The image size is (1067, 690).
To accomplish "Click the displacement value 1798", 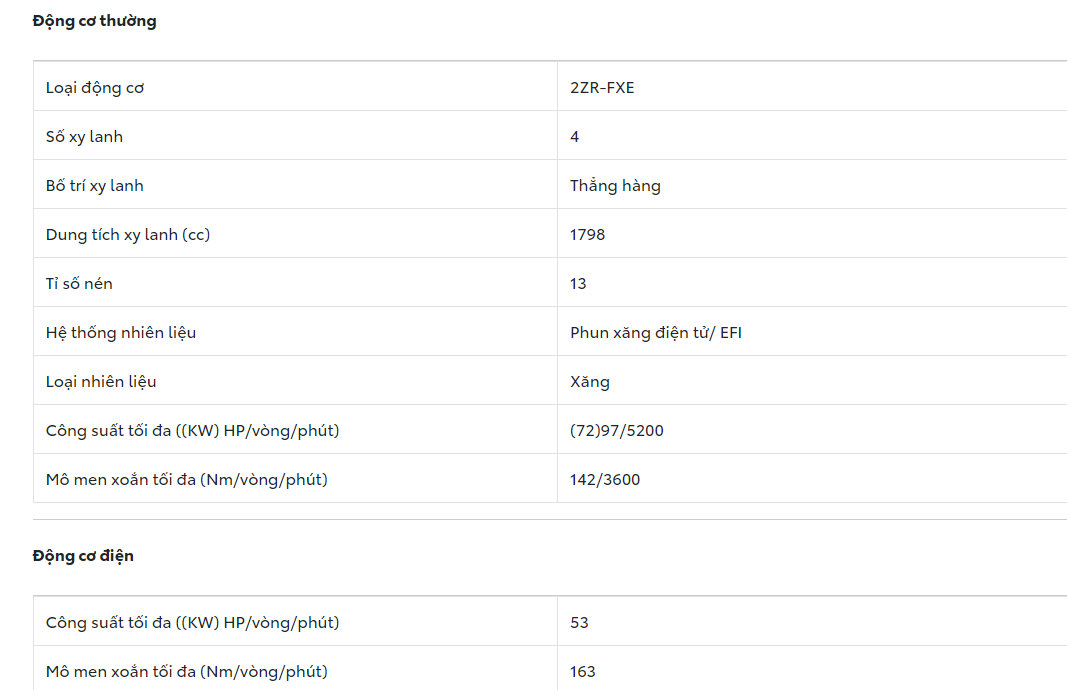I will click(588, 235).
